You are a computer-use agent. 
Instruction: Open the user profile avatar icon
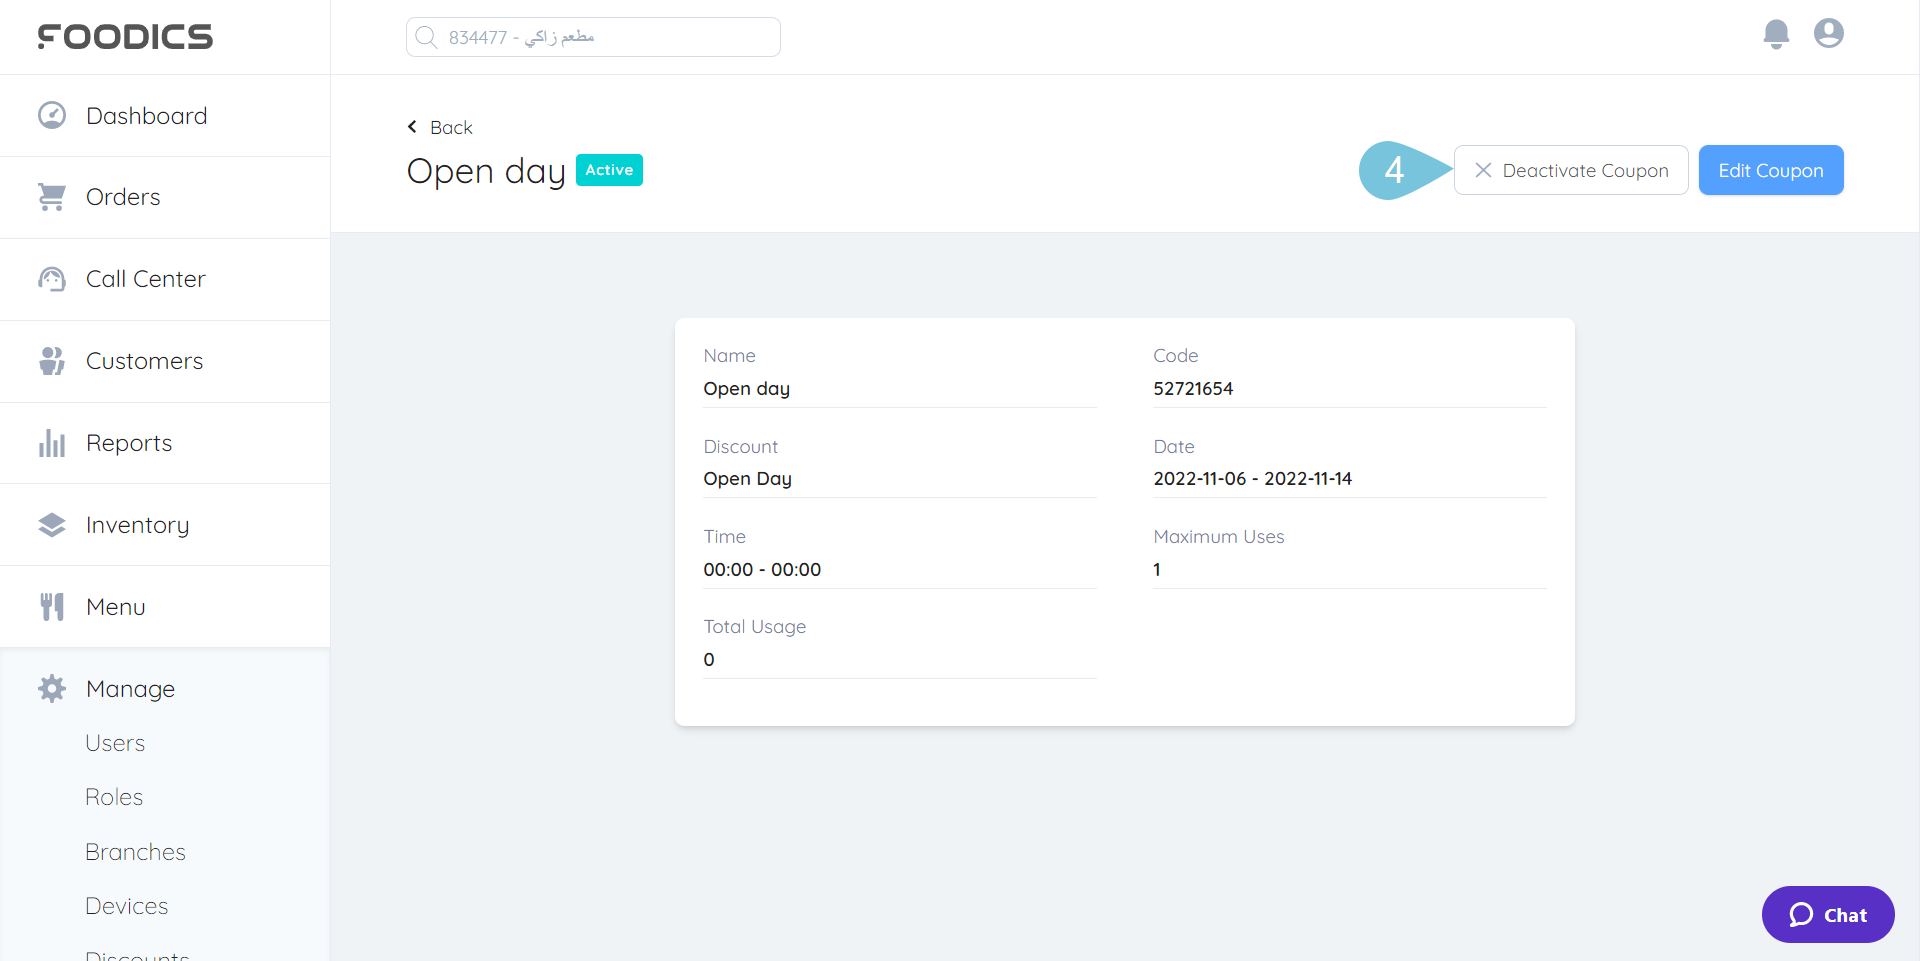tap(1828, 34)
